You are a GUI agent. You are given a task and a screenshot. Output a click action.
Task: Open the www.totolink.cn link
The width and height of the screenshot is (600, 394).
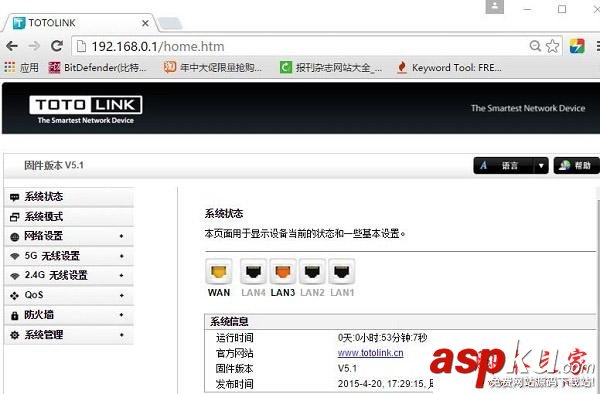pyautogui.click(x=370, y=353)
